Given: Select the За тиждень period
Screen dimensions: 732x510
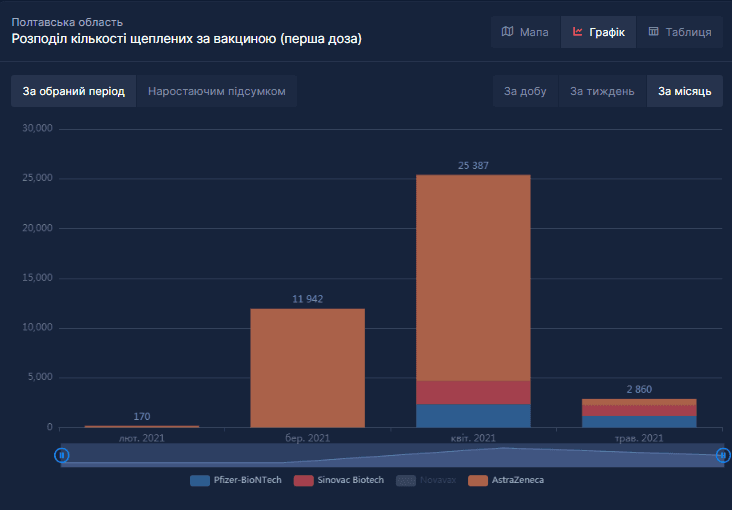Looking at the screenshot, I should pyautogui.click(x=602, y=91).
